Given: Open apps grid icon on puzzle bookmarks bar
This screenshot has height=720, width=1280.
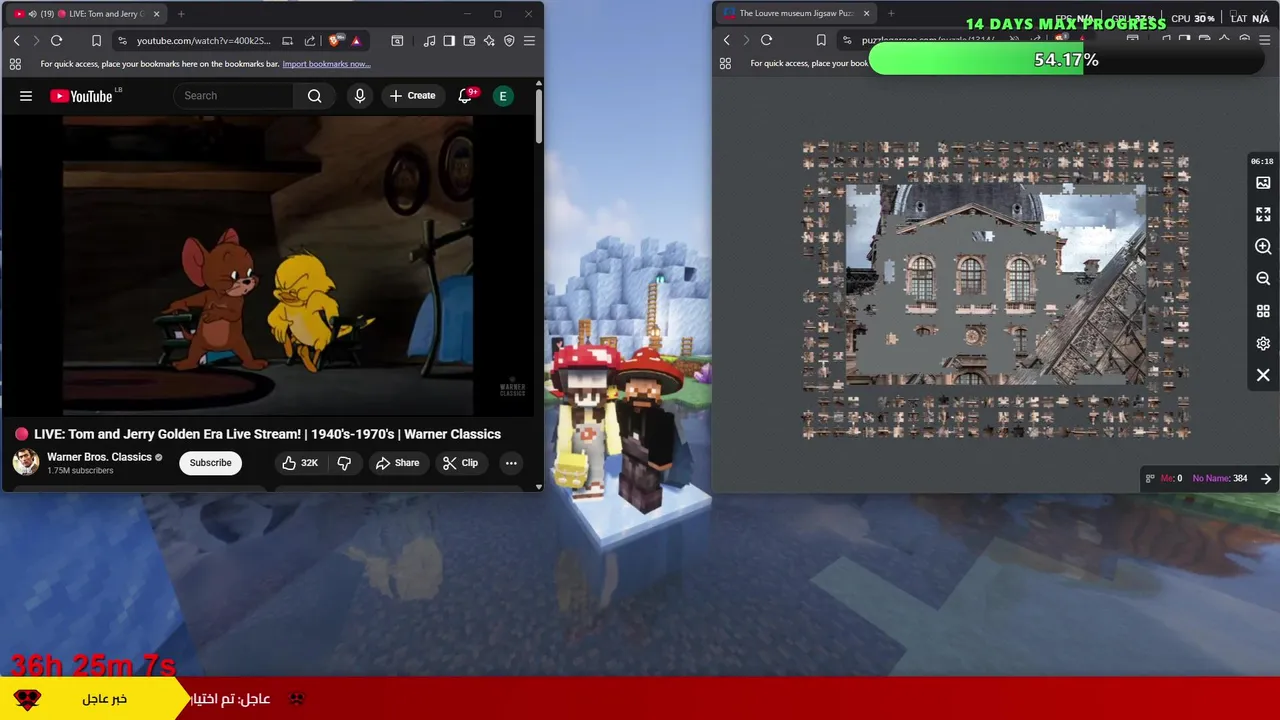Looking at the screenshot, I should coord(725,64).
